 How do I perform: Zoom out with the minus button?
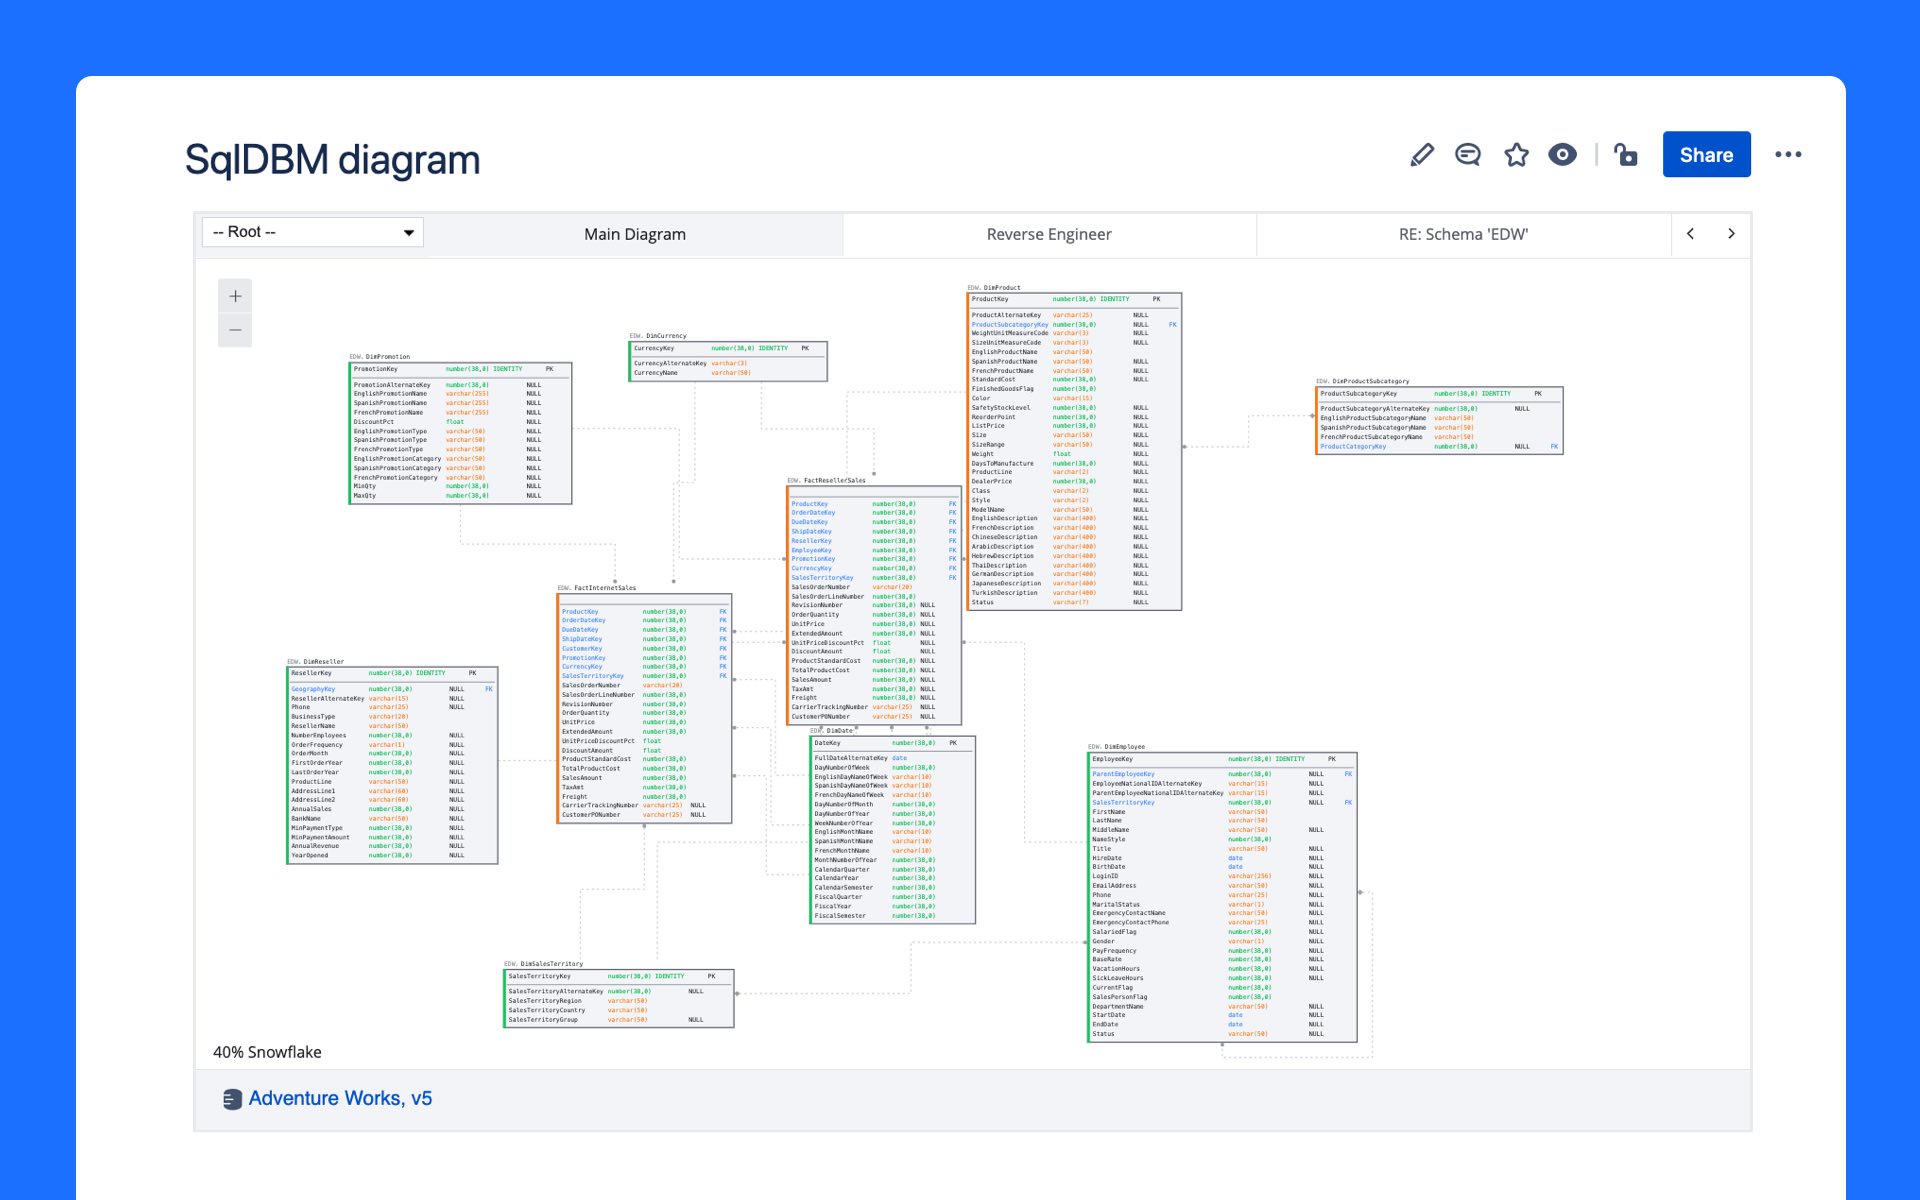(x=235, y=330)
